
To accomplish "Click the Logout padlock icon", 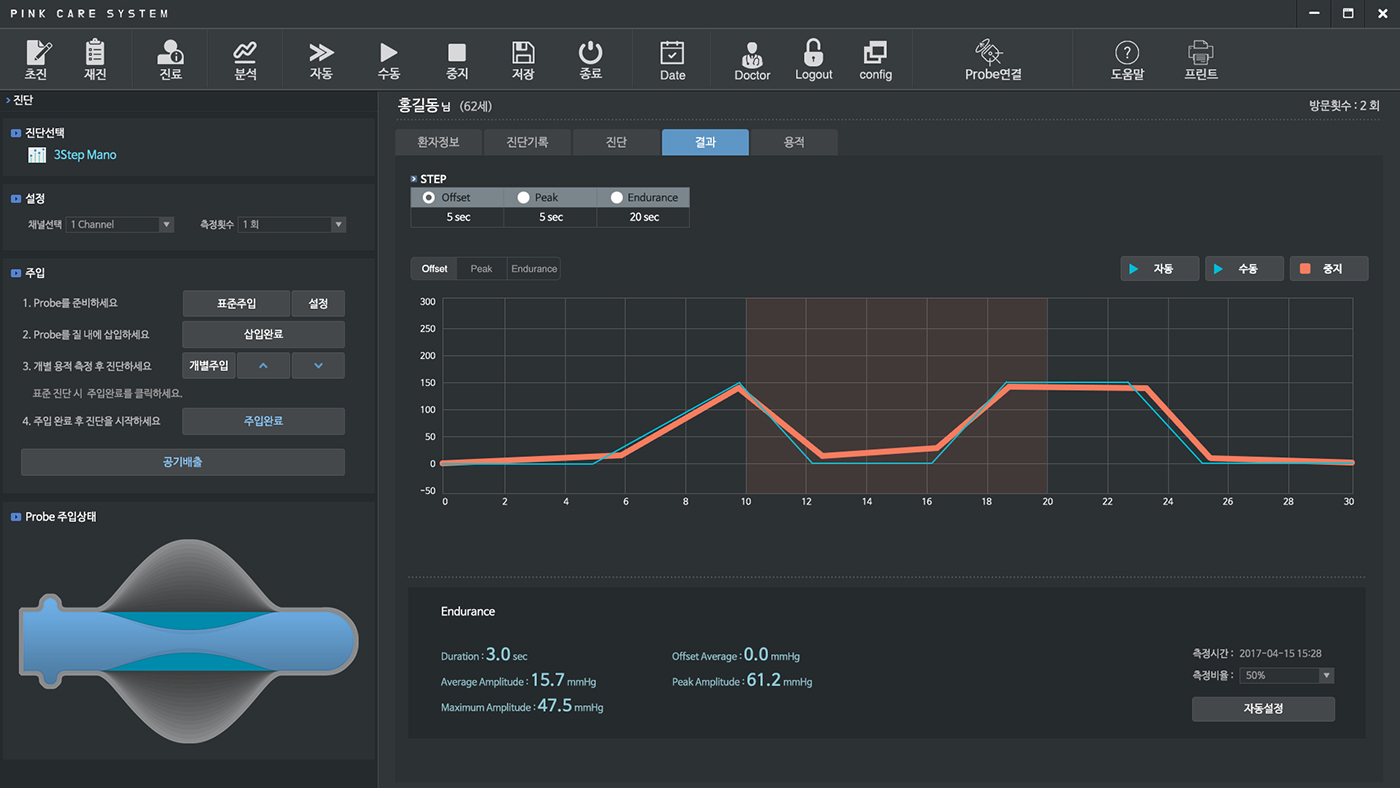I will (814, 60).
